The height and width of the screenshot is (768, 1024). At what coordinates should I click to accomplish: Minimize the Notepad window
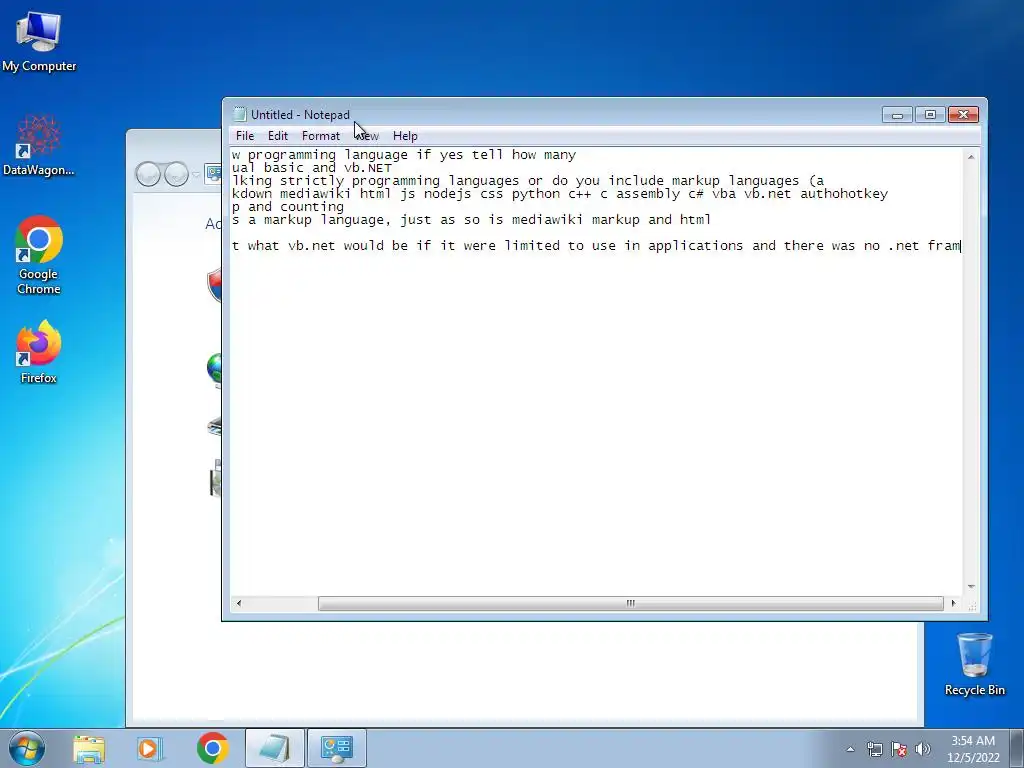coord(897,115)
